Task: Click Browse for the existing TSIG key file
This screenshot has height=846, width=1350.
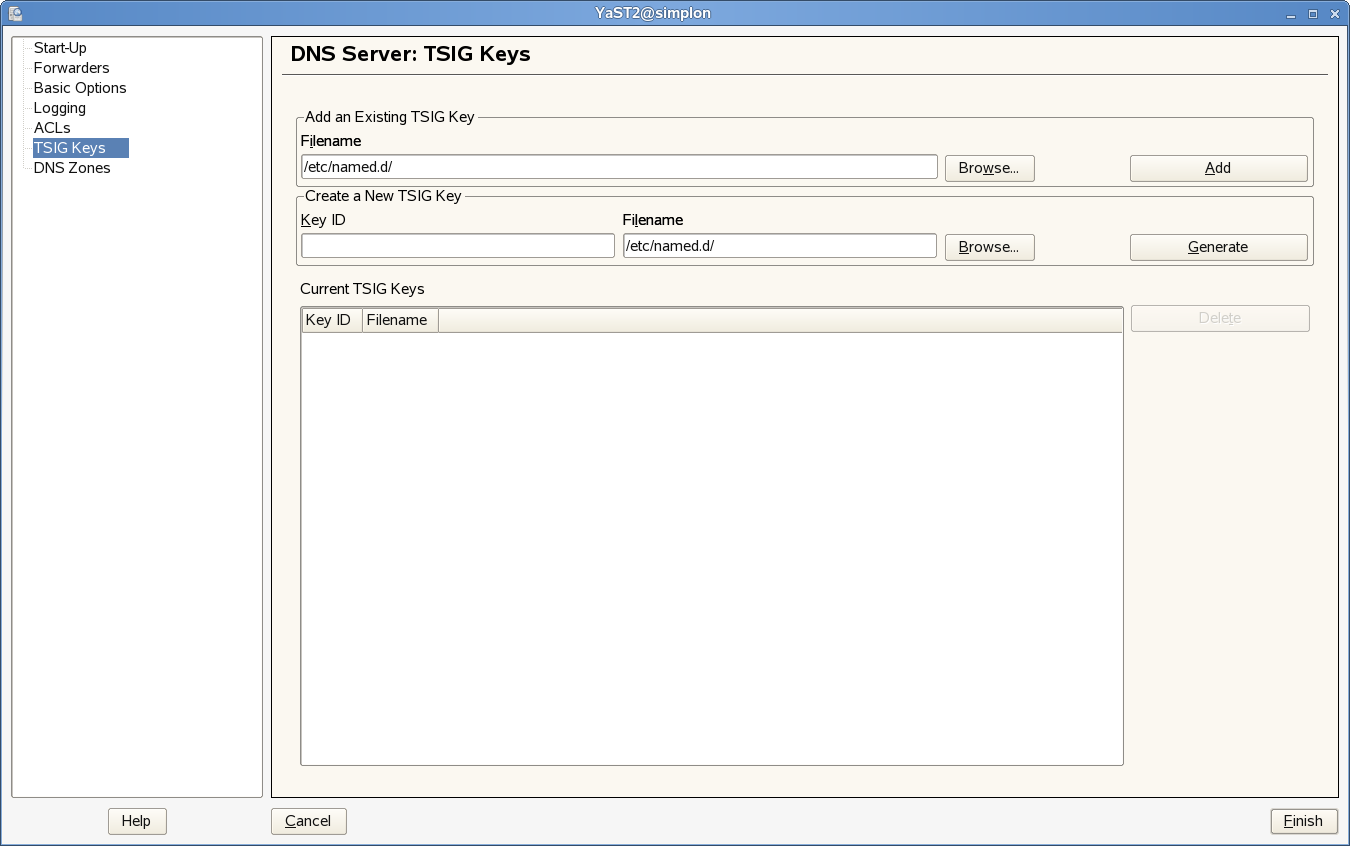Action: (x=989, y=168)
